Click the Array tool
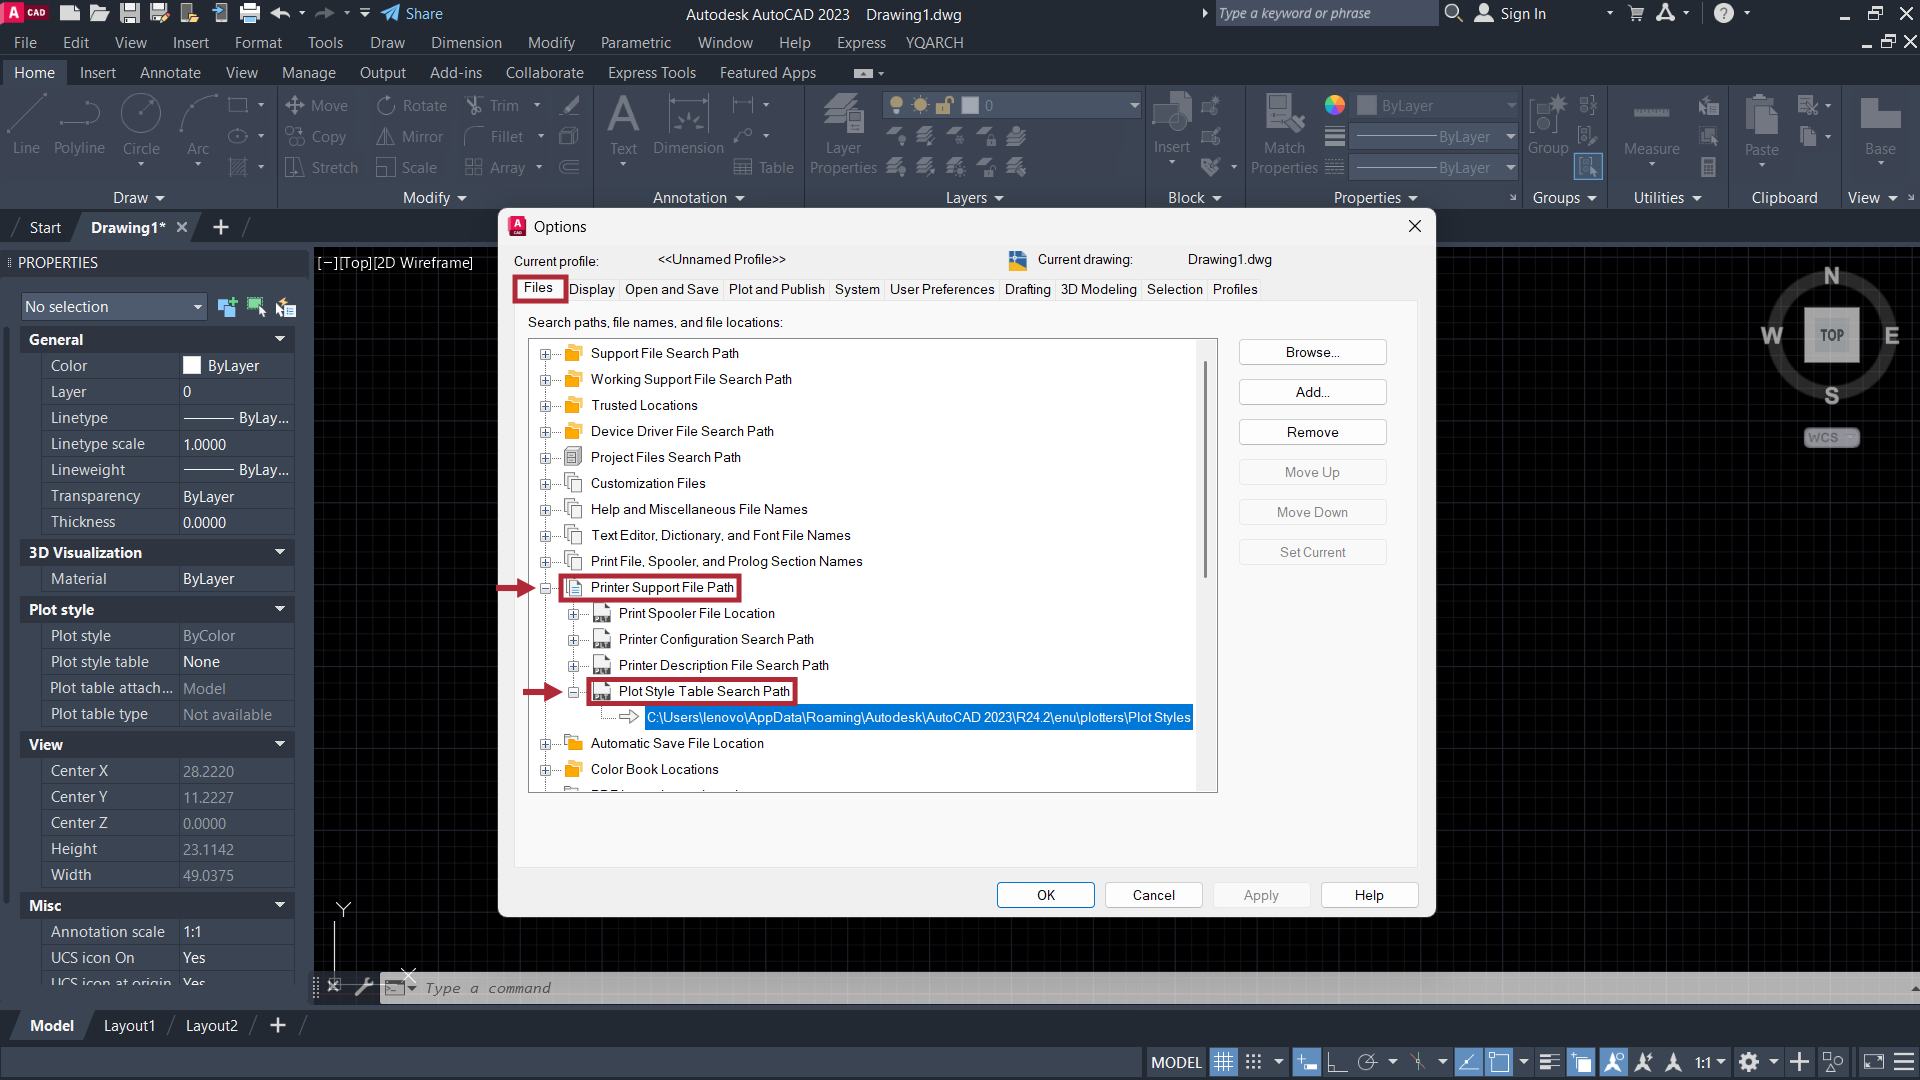This screenshot has width=1920, height=1080. click(x=495, y=168)
